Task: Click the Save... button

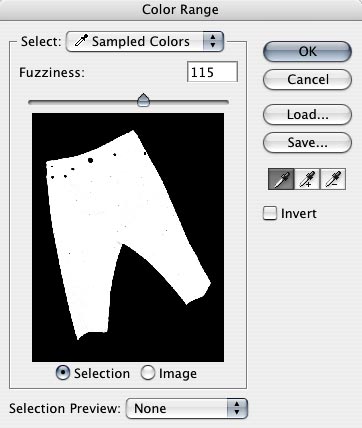Action: [307, 142]
